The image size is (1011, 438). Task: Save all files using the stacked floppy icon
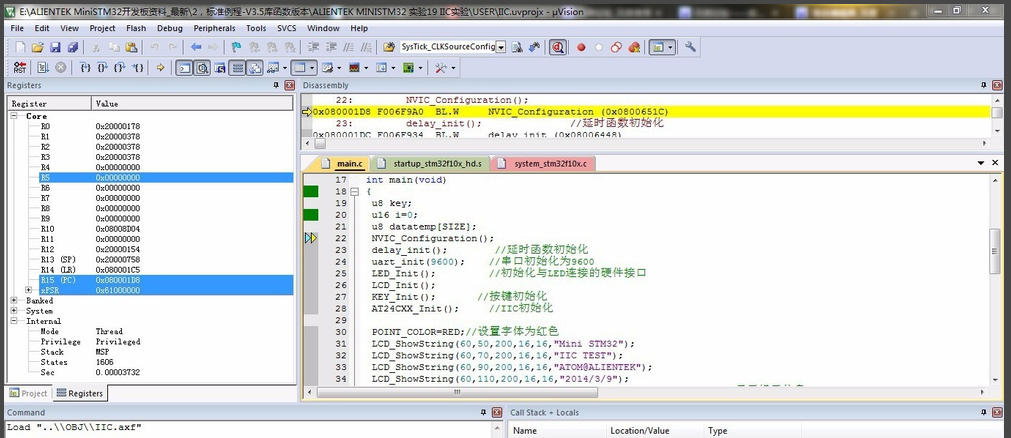click(x=73, y=47)
